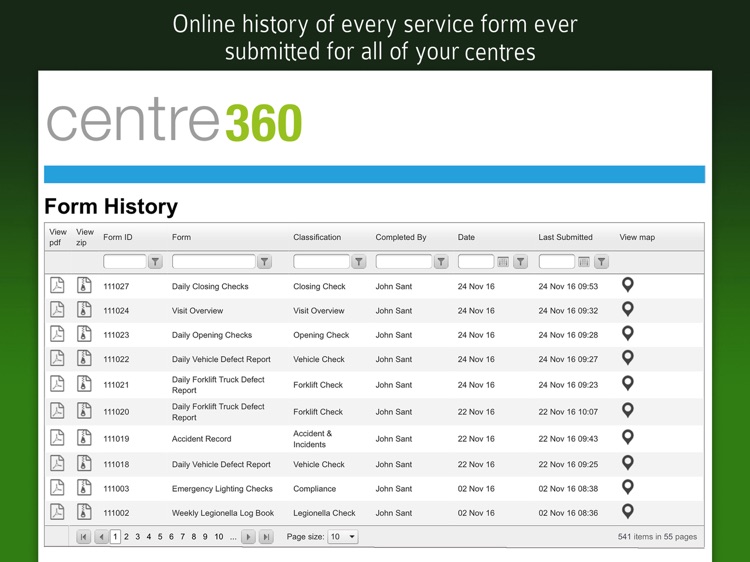
Task: Download zip for form 111024
Action: click(84, 309)
